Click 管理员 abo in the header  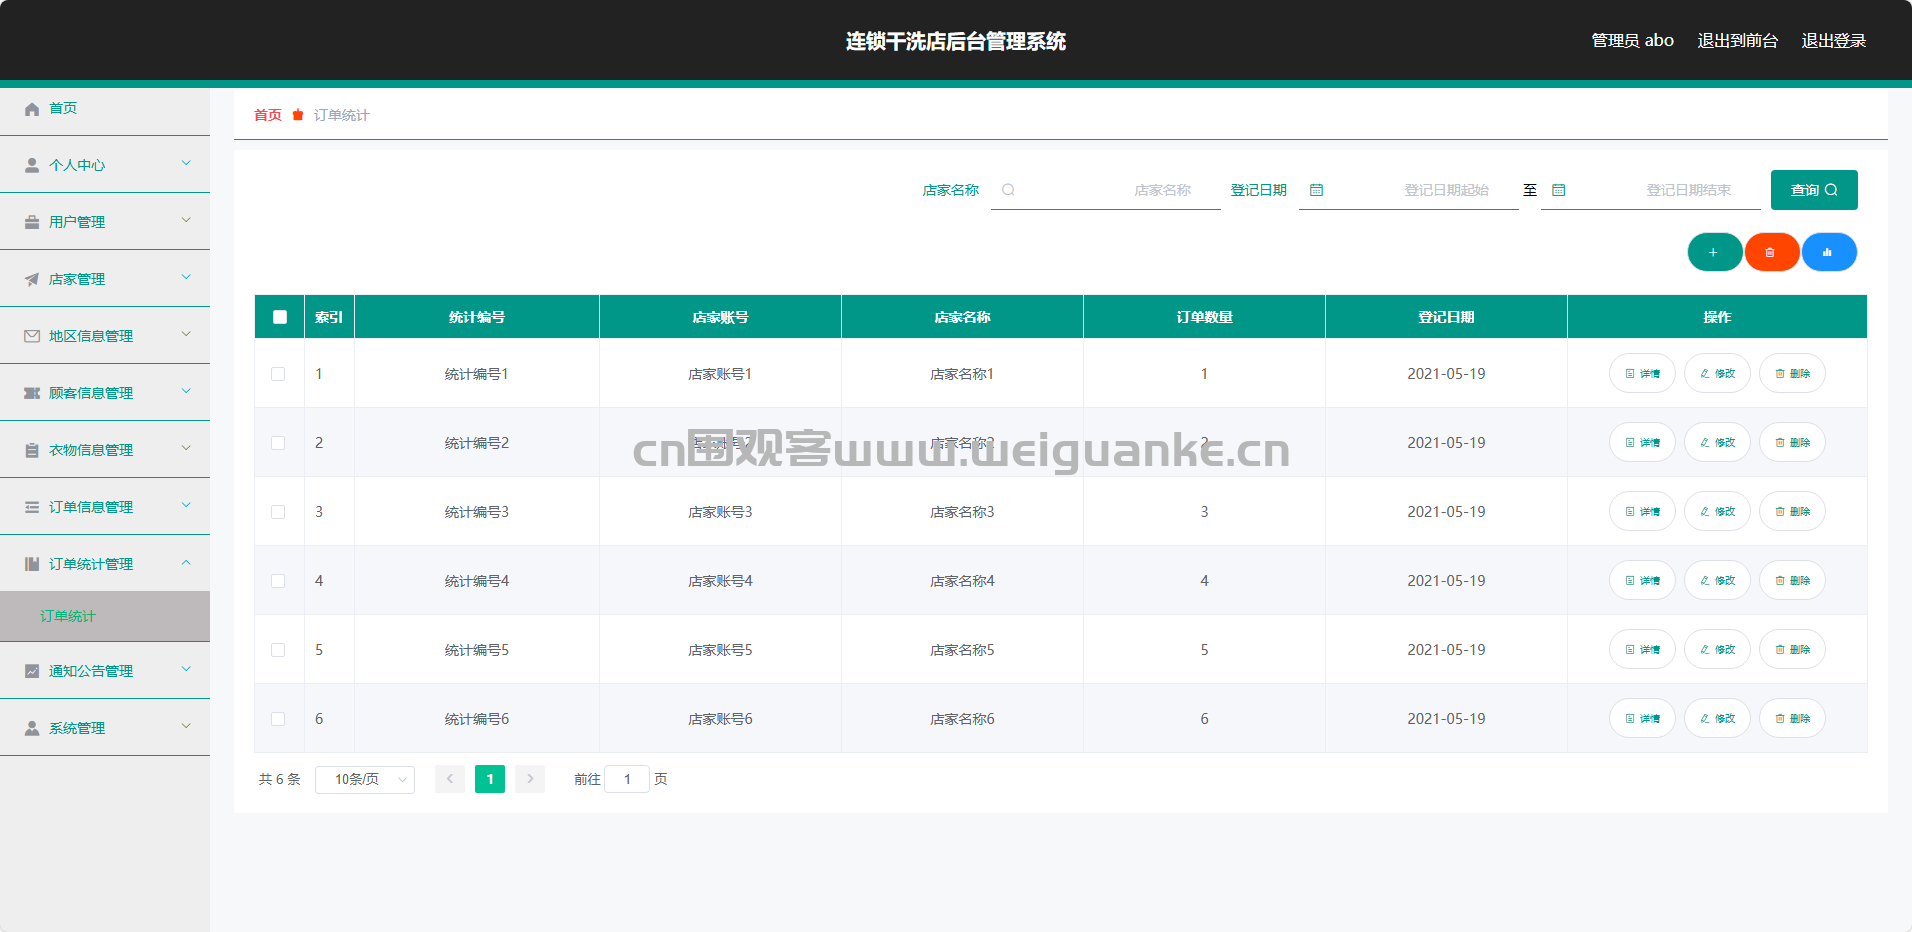point(1633,41)
